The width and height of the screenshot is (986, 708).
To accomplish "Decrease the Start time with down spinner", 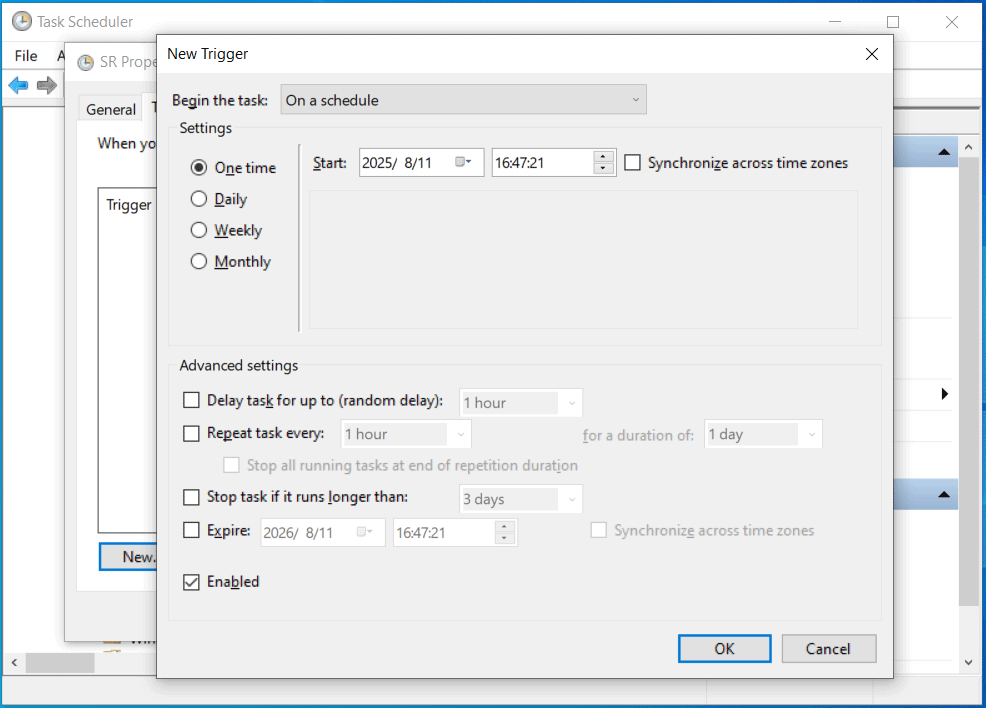I will [603, 169].
